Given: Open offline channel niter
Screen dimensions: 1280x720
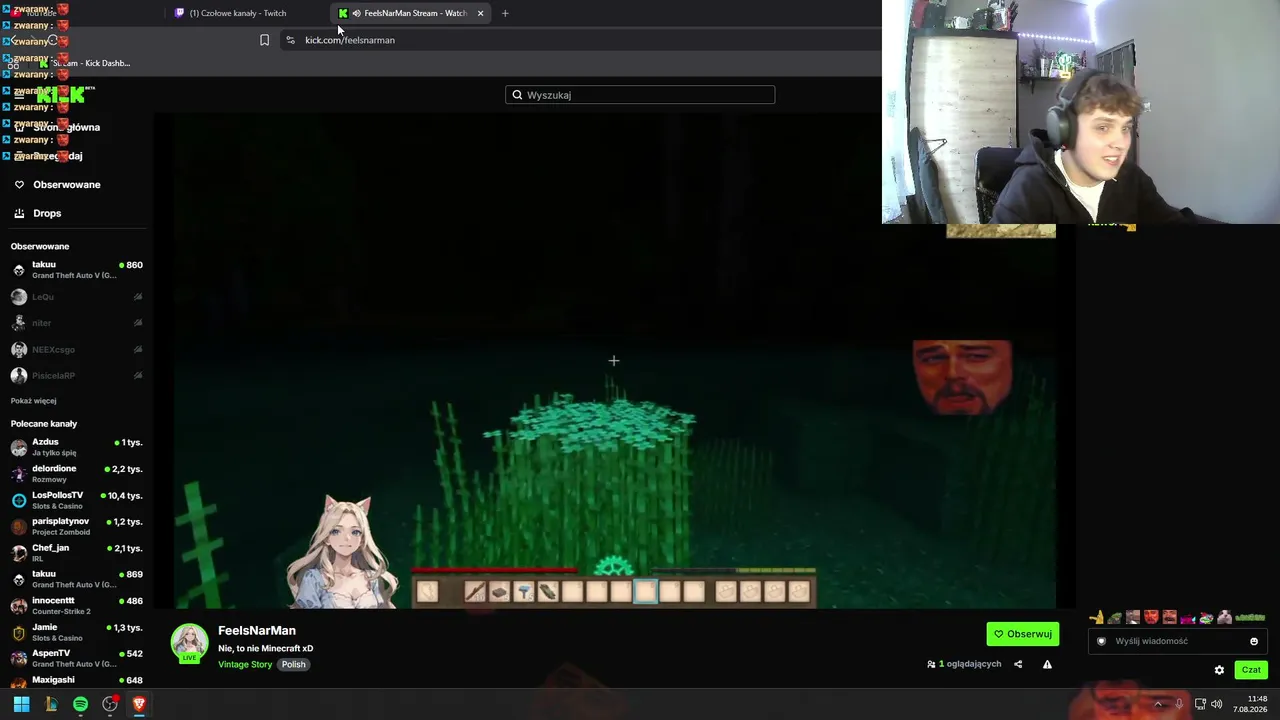Looking at the screenshot, I should pyautogui.click(x=76, y=323).
